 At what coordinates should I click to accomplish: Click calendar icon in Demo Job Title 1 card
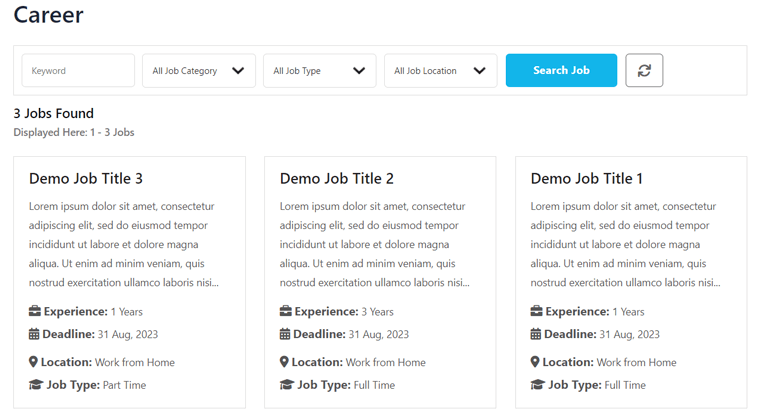pyautogui.click(x=536, y=334)
